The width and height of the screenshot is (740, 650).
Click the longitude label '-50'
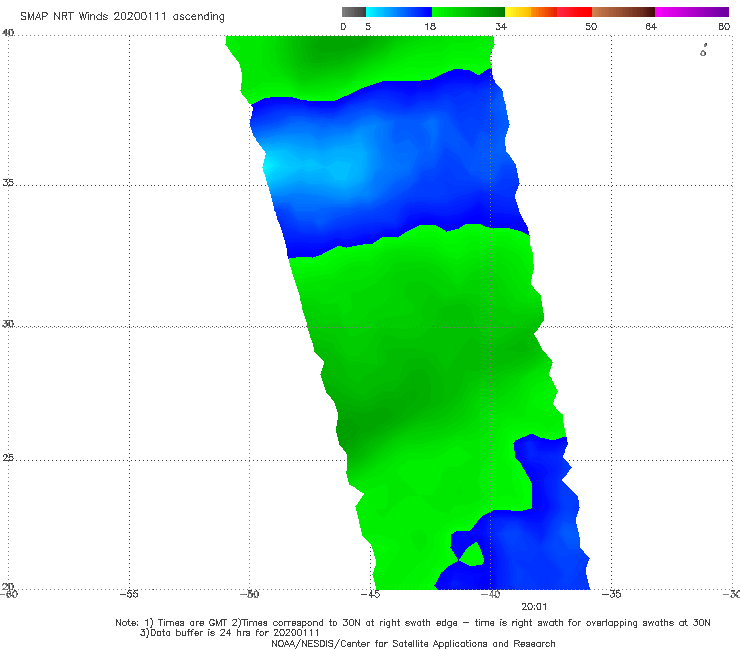(x=249, y=594)
